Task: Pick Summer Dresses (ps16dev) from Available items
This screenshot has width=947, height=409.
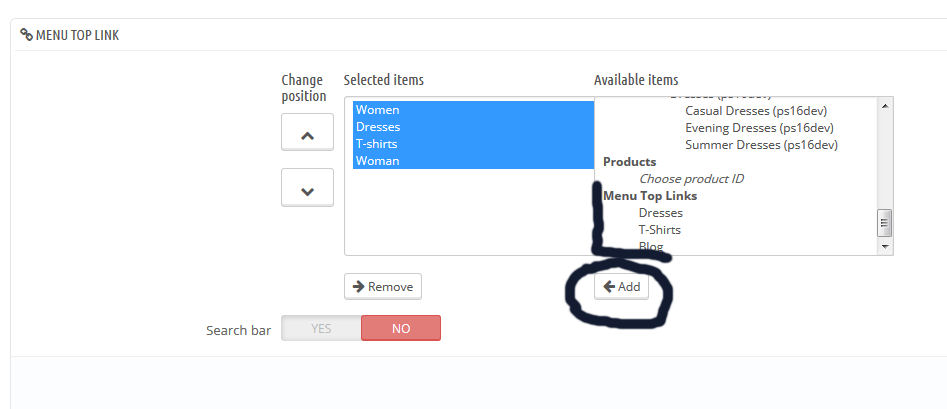Action: (760, 145)
